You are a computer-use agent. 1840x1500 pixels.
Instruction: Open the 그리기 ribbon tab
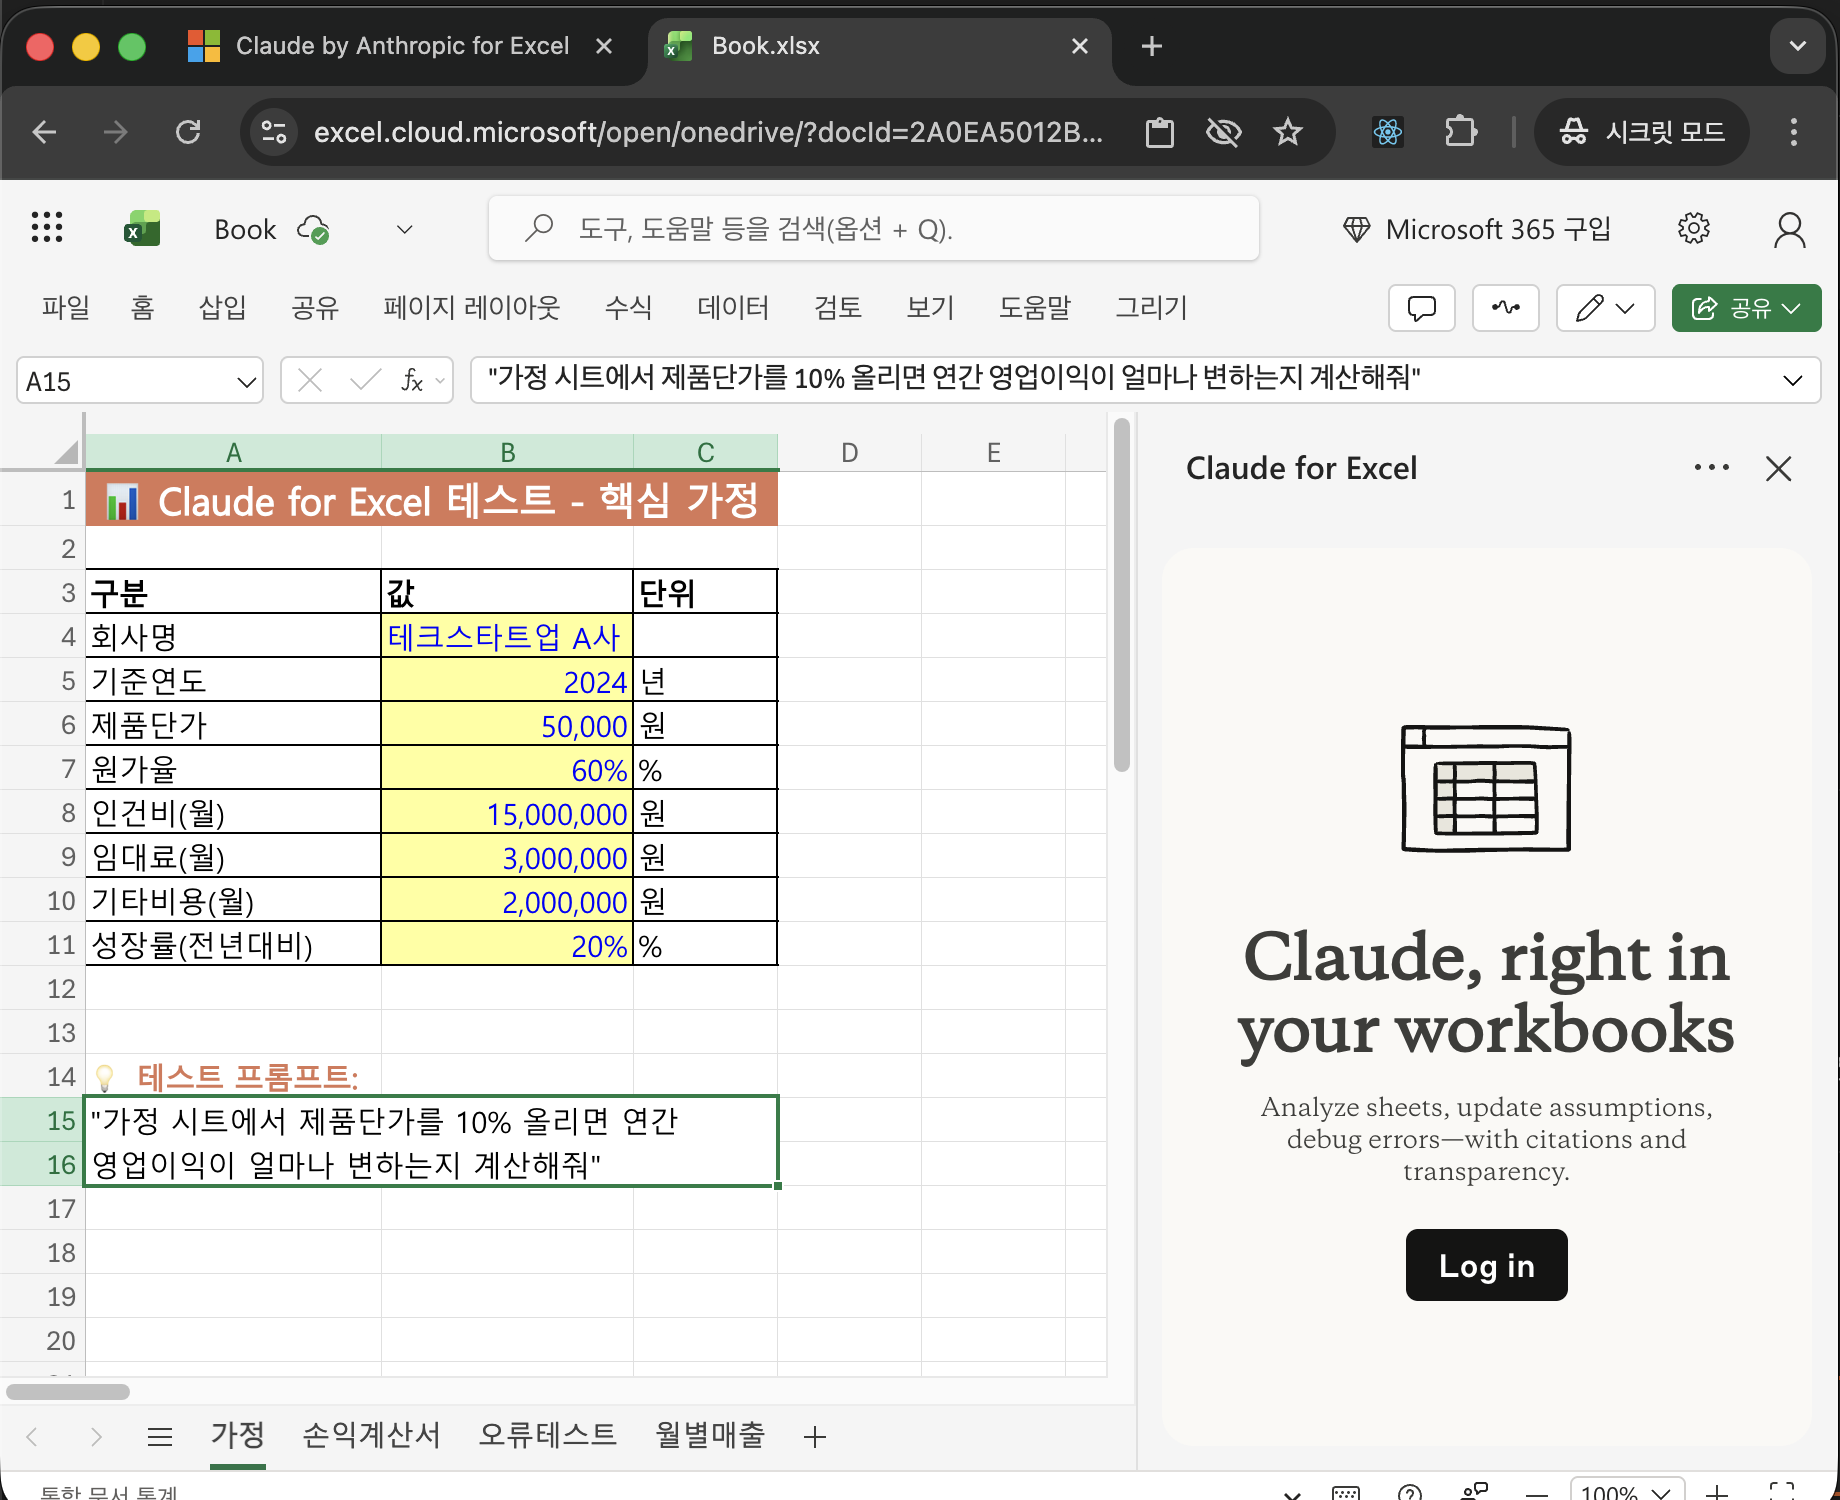[1151, 307]
